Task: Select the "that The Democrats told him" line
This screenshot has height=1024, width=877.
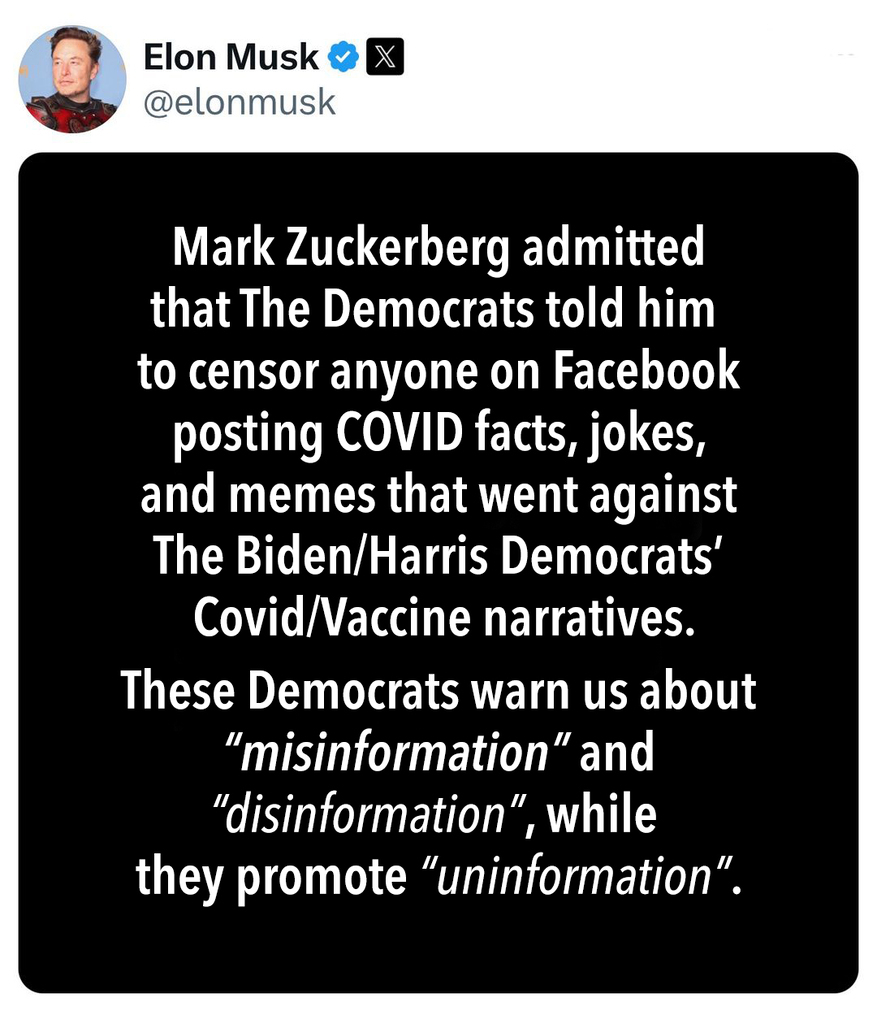Action: (x=432, y=310)
